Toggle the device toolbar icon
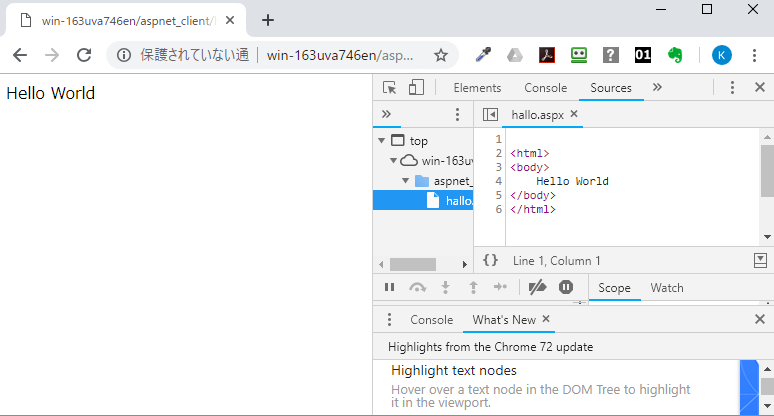Screen dimensions: 774x416 [x=416, y=88]
